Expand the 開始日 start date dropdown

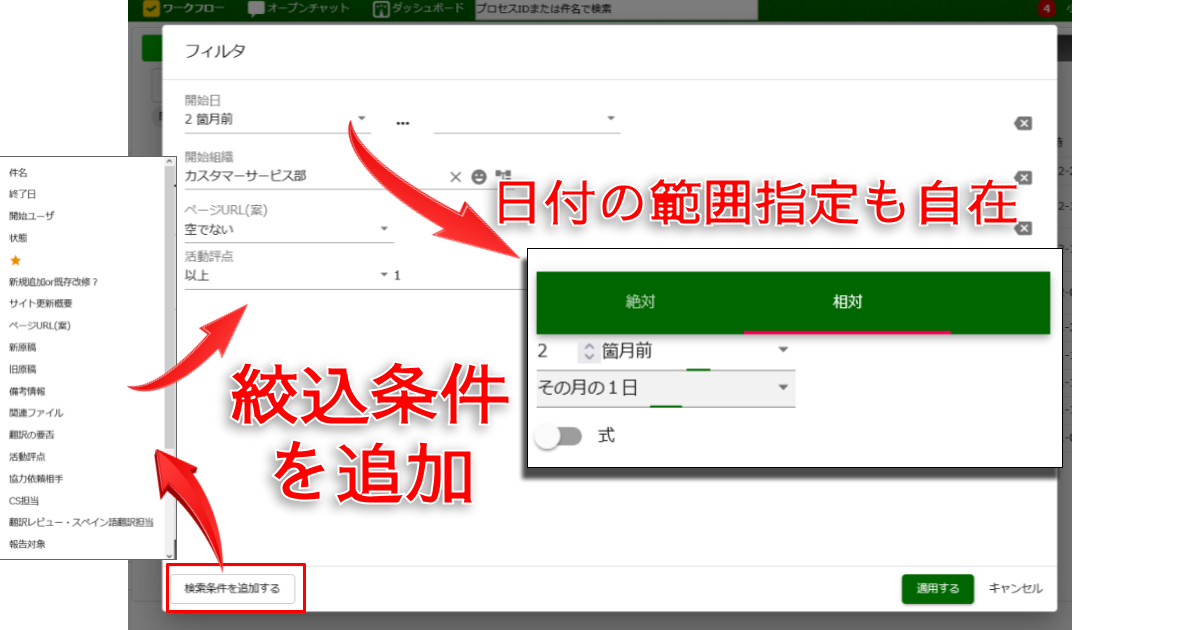pos(362,119)
